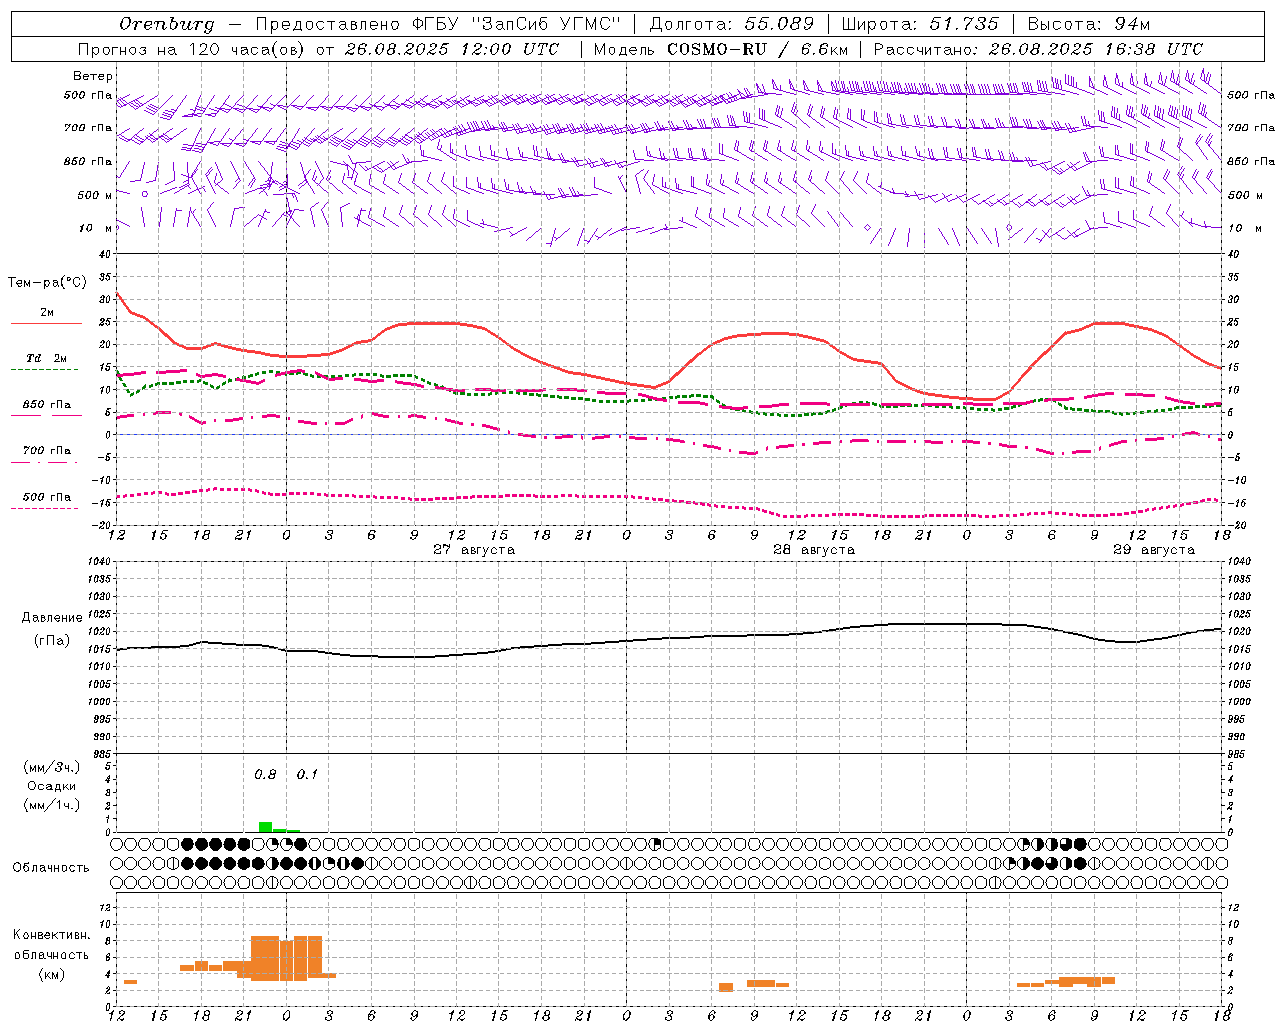Click the 'Давление' pressure panel label
The width and height of the screenshot is (1280, 1024).
52,618
